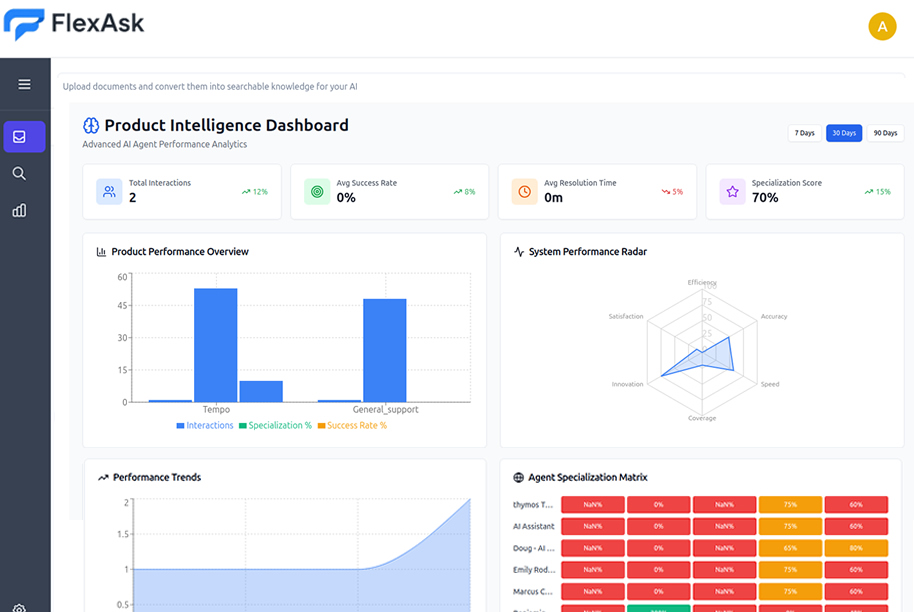
Task: Click the first NaN% cell in Emily's row
Action: [x=593, y=570]
